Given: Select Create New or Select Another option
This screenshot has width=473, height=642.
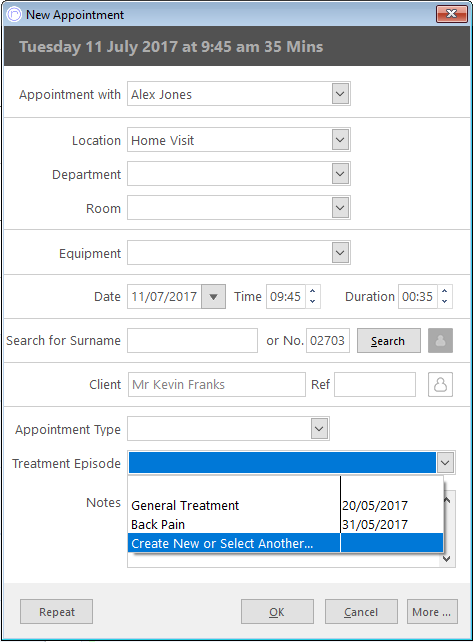Looking at the screenshot, I should point(285,543).
